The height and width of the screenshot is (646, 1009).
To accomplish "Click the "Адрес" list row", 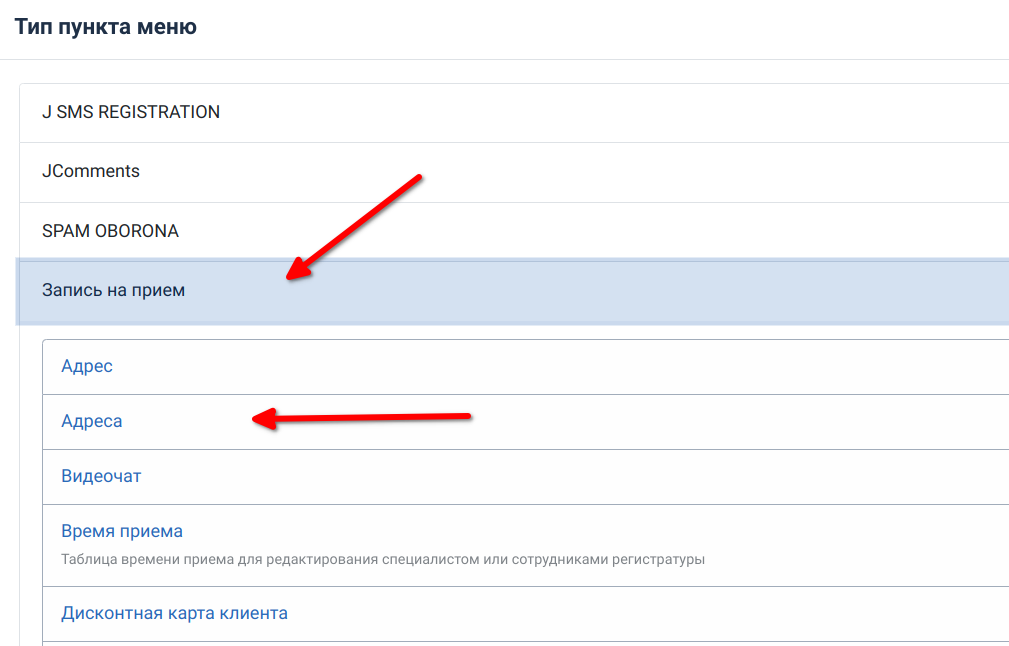I will [x=500, y=366].
